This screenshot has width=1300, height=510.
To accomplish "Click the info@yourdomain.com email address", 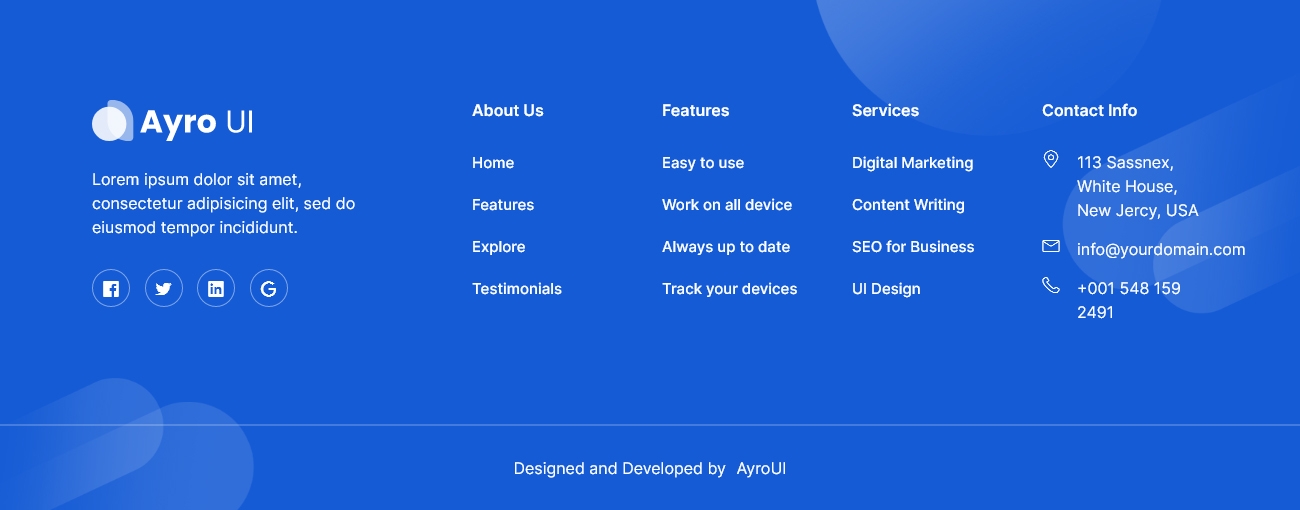I will click(1161, 250).
